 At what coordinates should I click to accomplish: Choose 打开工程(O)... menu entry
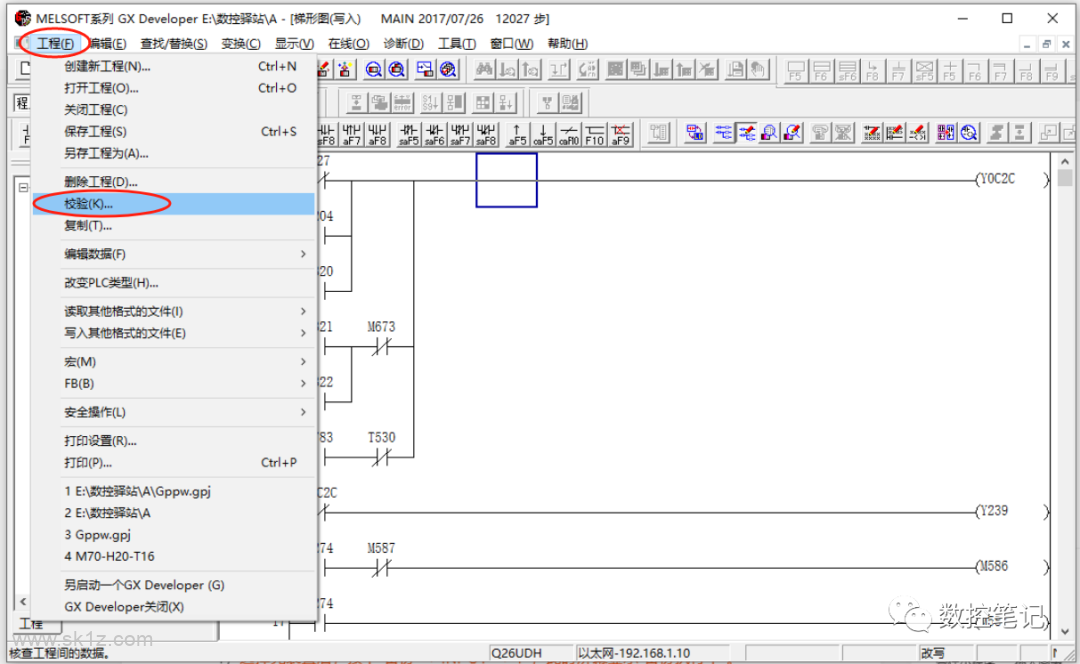click(x=174, y=88)
